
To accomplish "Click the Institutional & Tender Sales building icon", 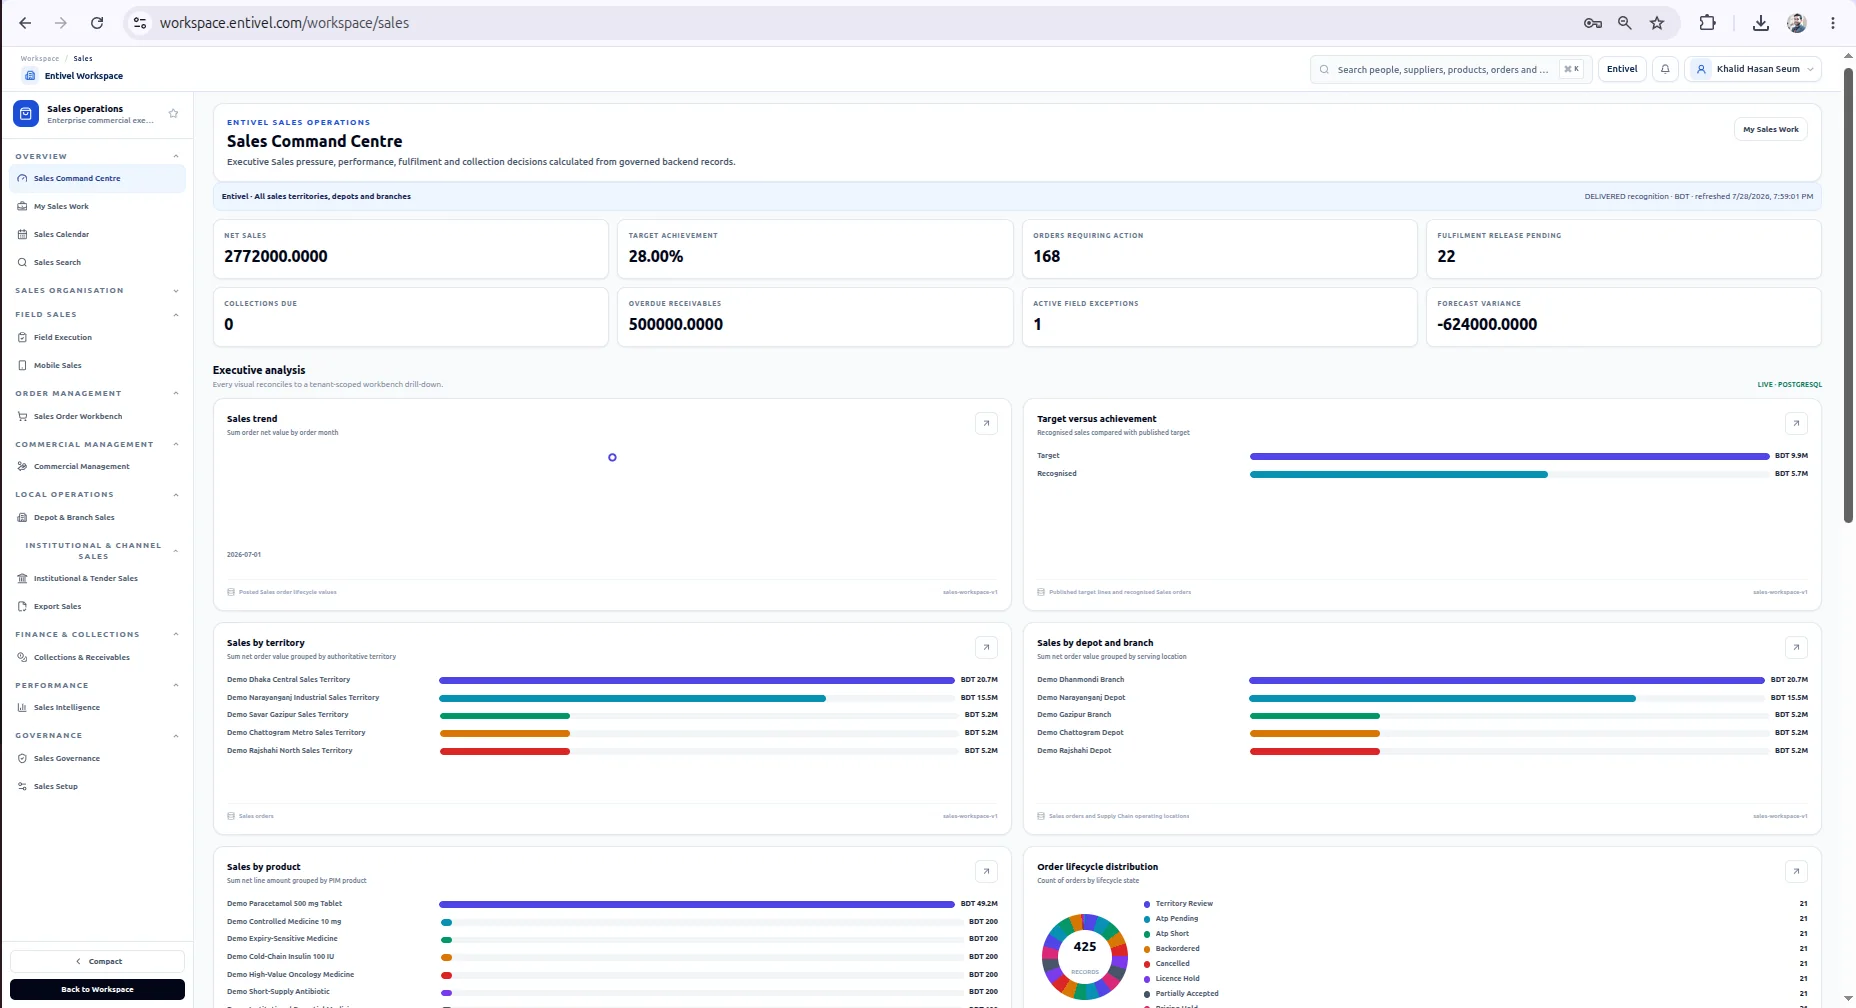I will pos(22,578).
